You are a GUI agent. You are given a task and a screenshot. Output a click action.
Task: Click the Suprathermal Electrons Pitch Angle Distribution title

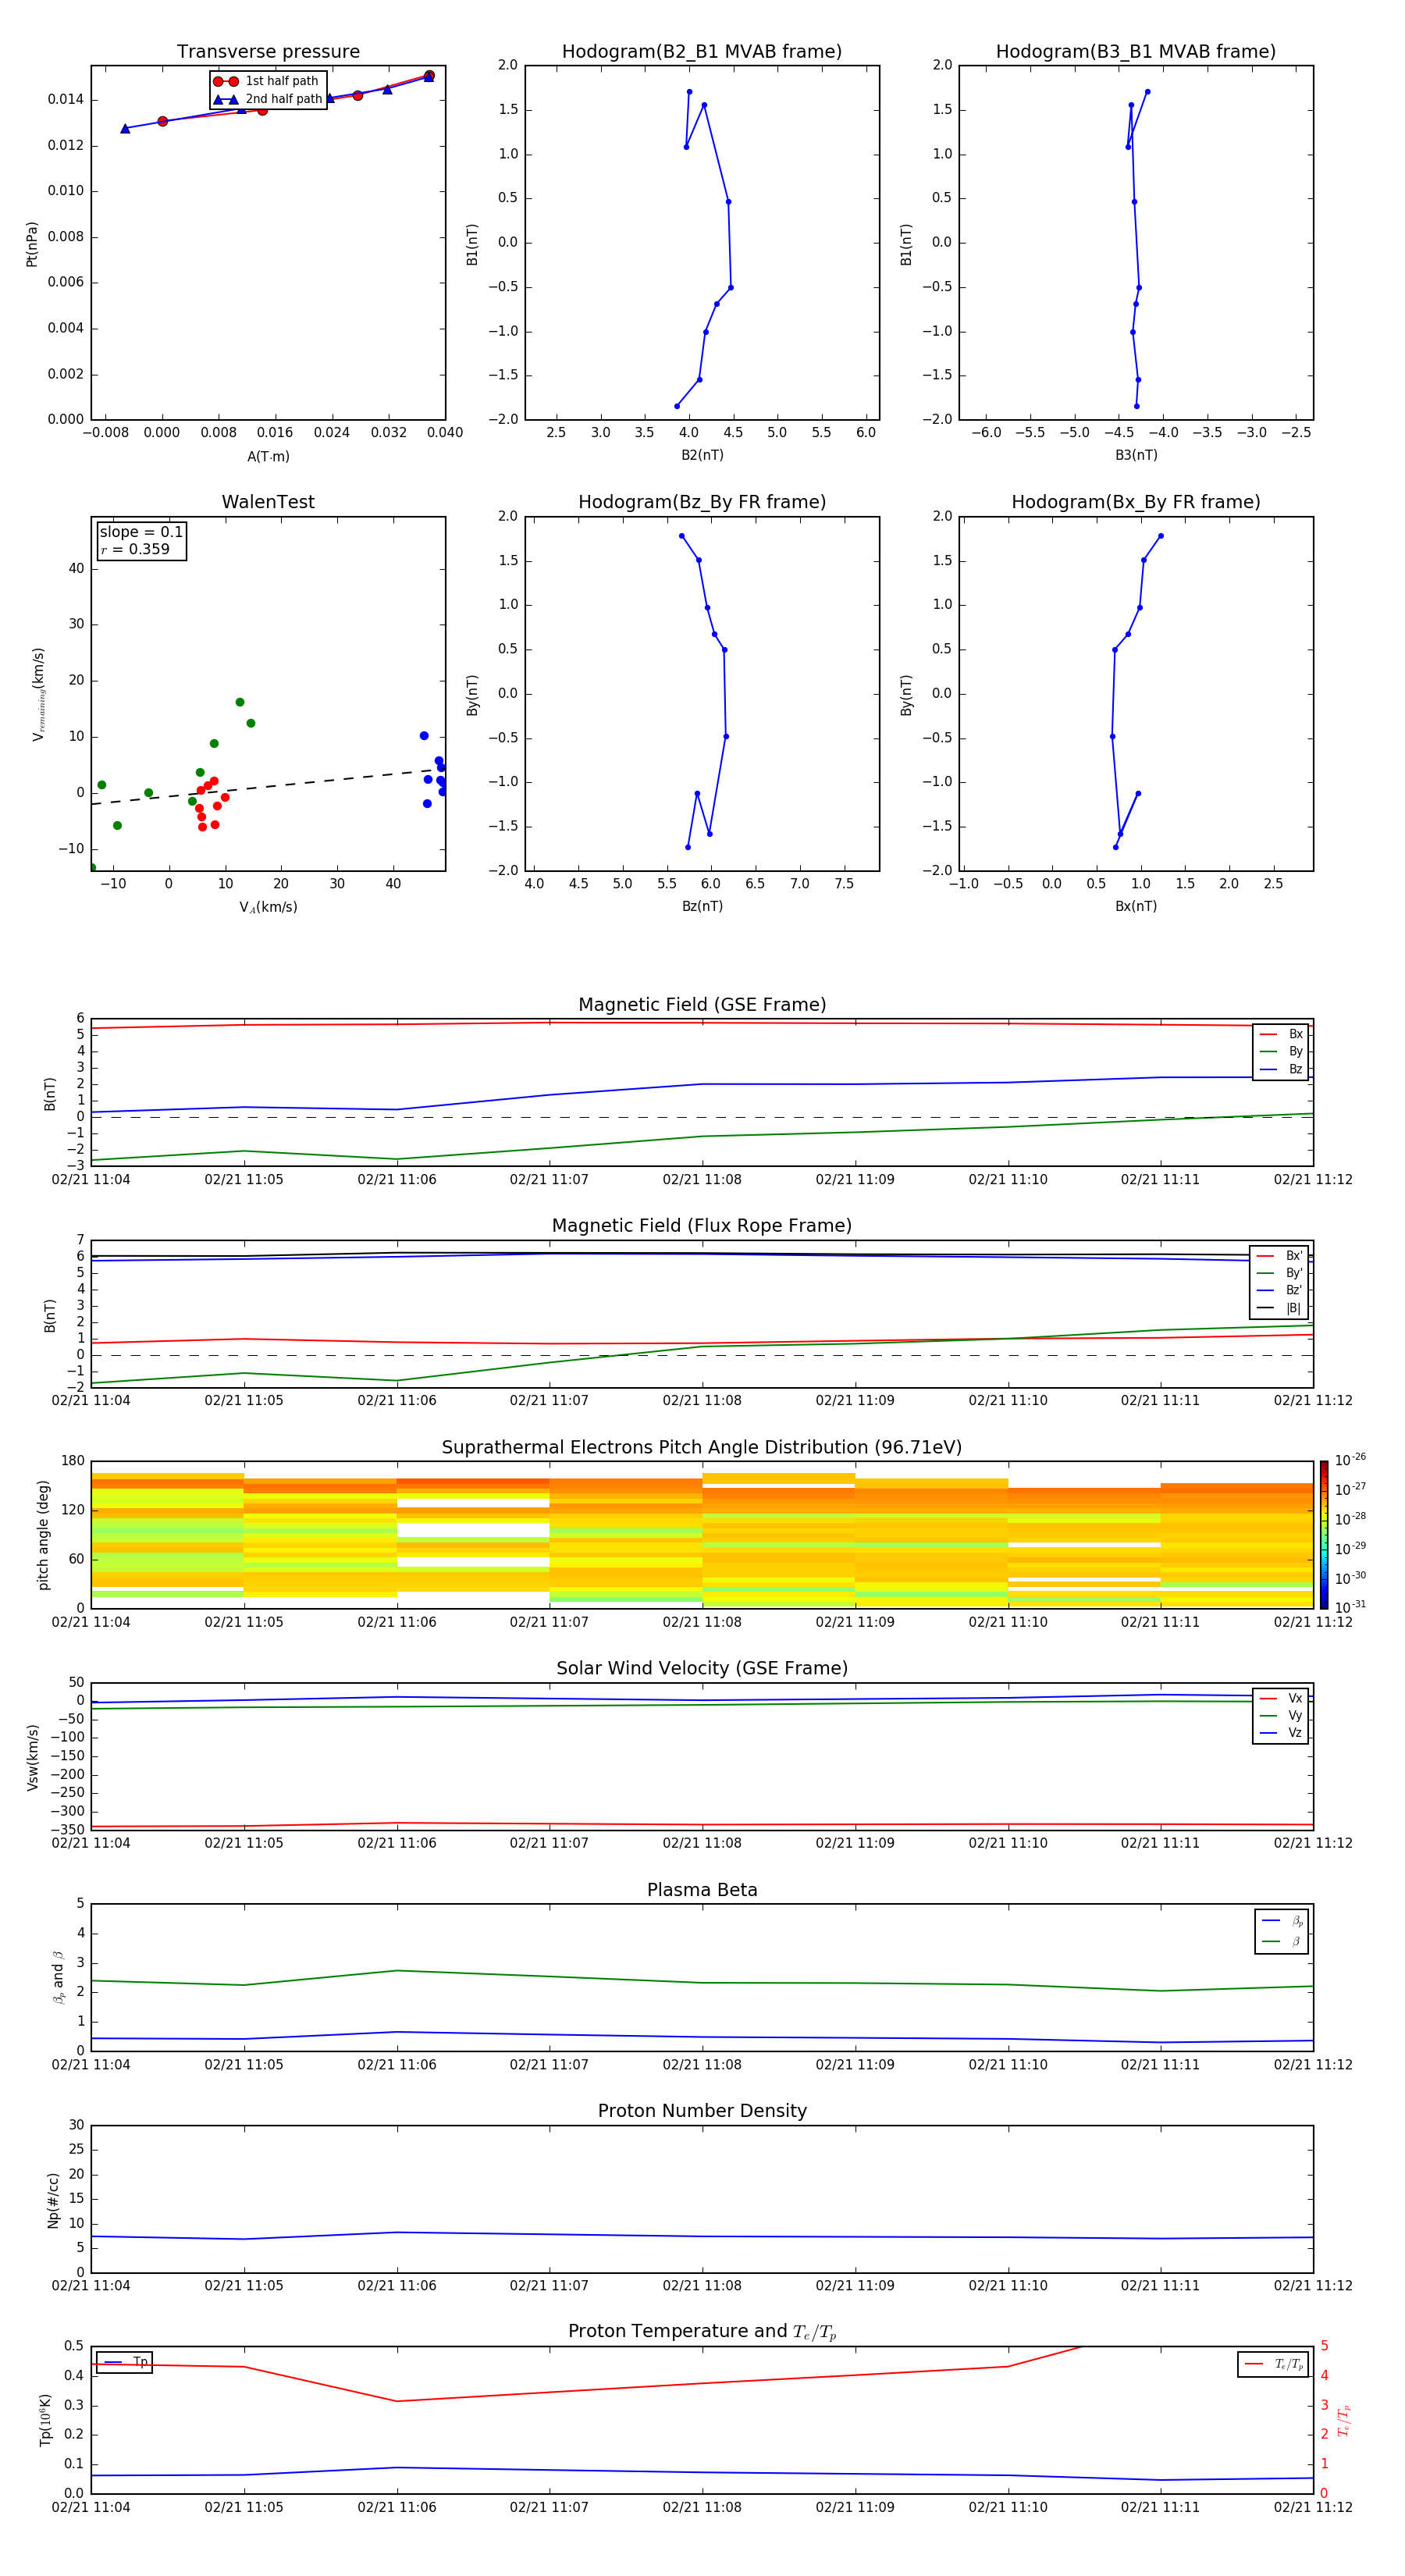click(x=702, y=1448)
